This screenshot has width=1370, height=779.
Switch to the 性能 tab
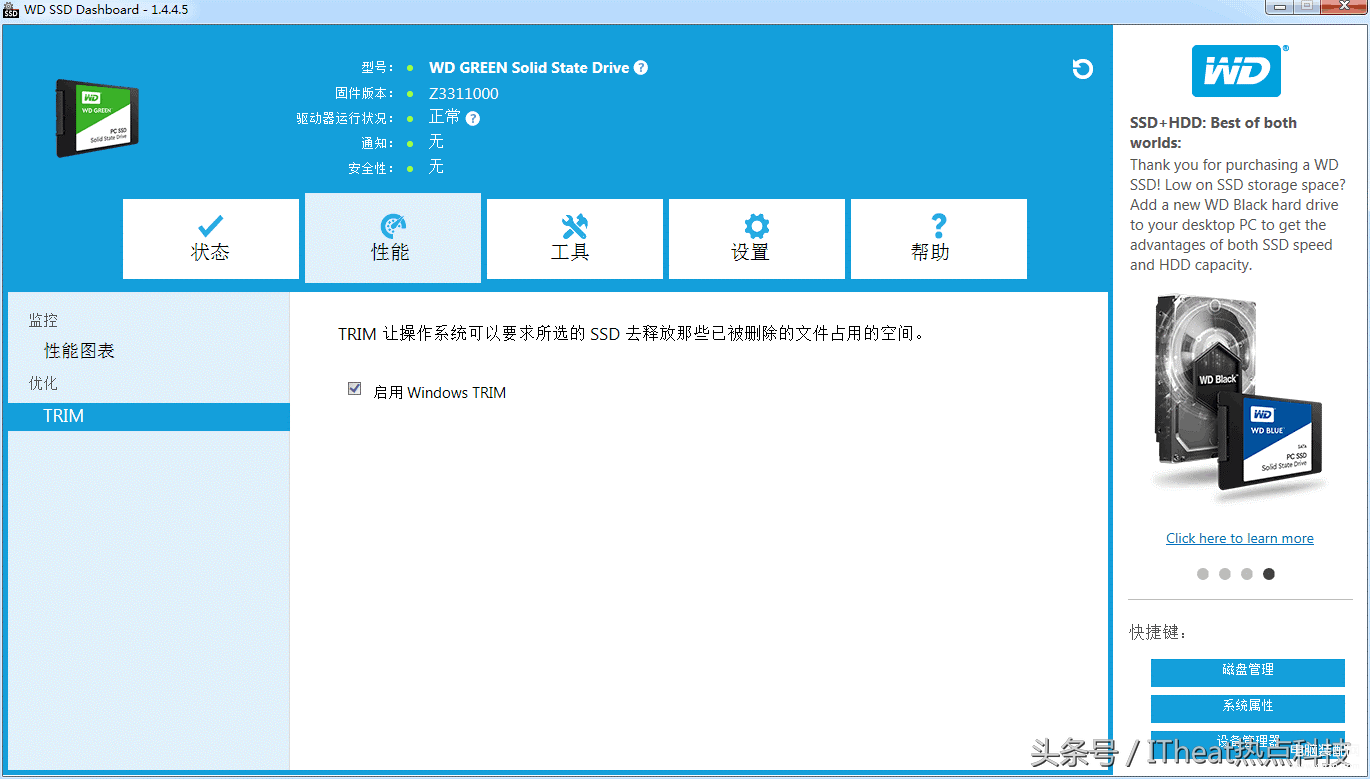coord(393,238)
